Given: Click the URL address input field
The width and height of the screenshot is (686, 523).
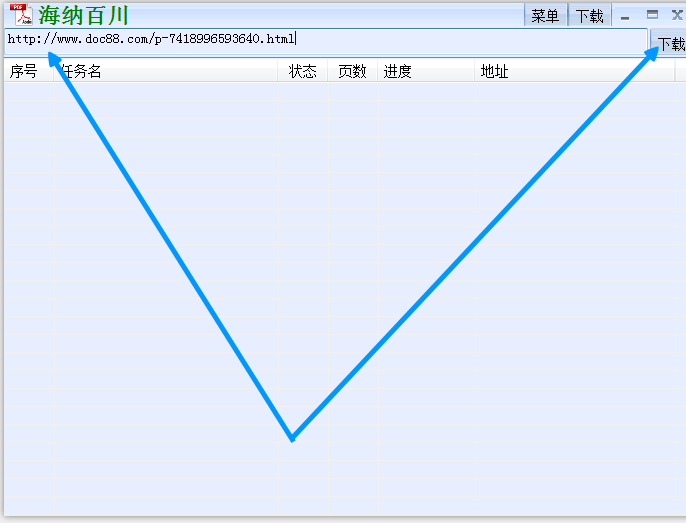Looking at the screenshot, I should coord(326,41).
